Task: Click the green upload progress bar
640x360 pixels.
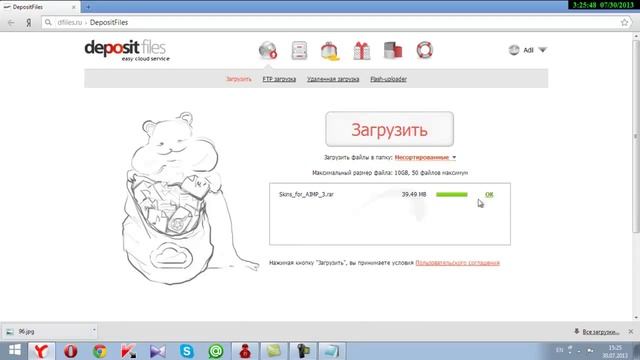Action: click(451, 195)
